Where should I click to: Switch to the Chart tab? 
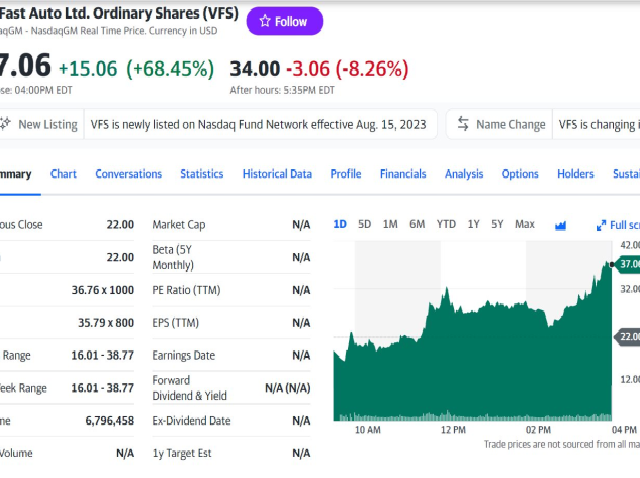pyautogui.click(x=63, y=174)
